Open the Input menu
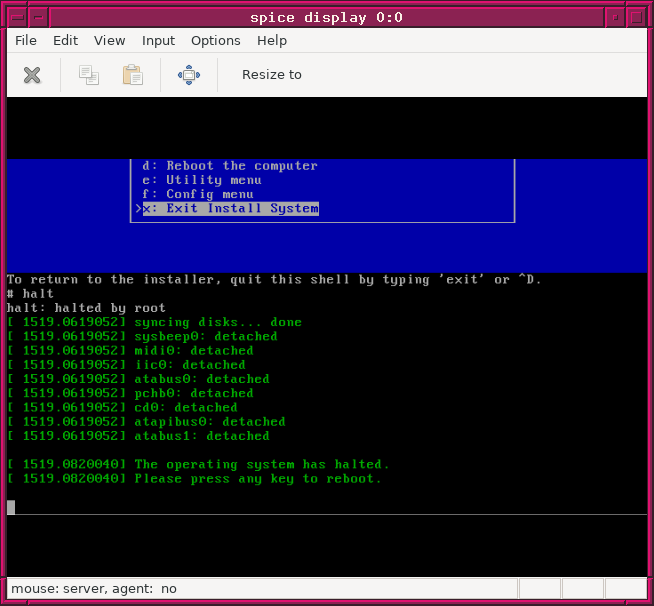This screenshot has height=606, width=654. click(x=158, y=41)
